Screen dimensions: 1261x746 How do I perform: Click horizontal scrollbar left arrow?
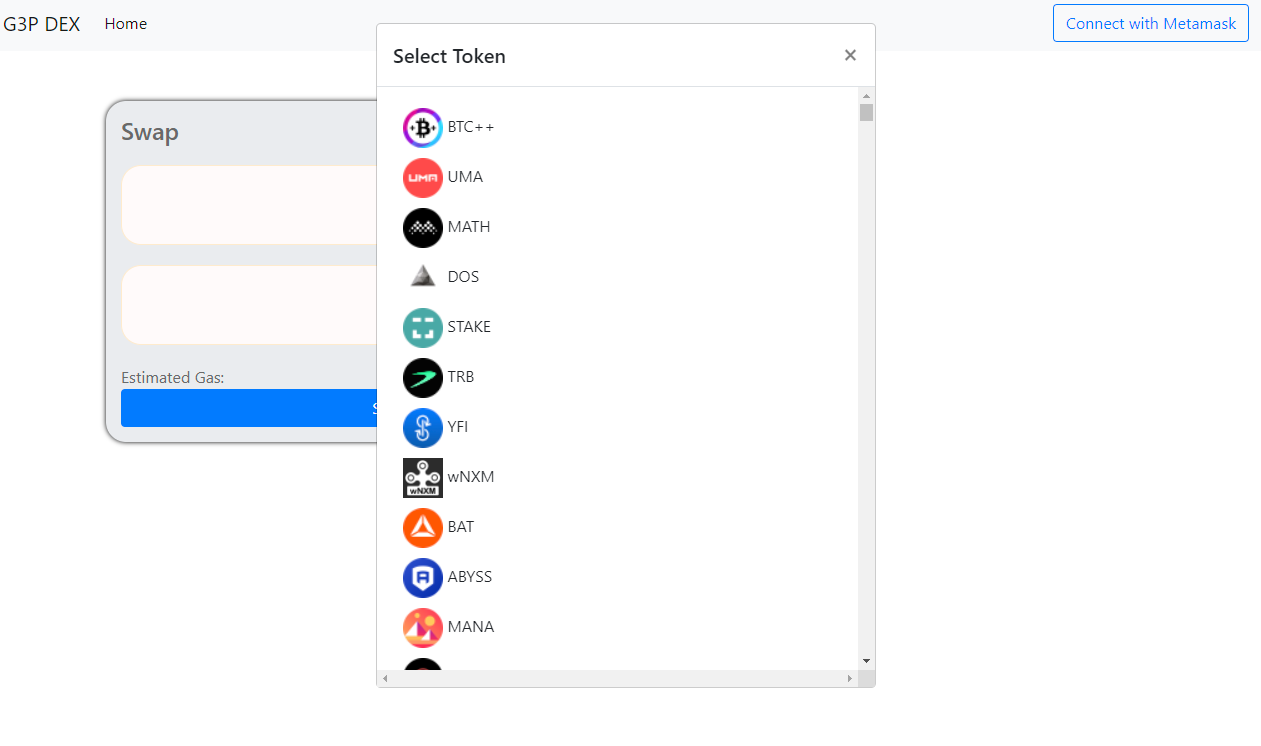click(385, 679)
